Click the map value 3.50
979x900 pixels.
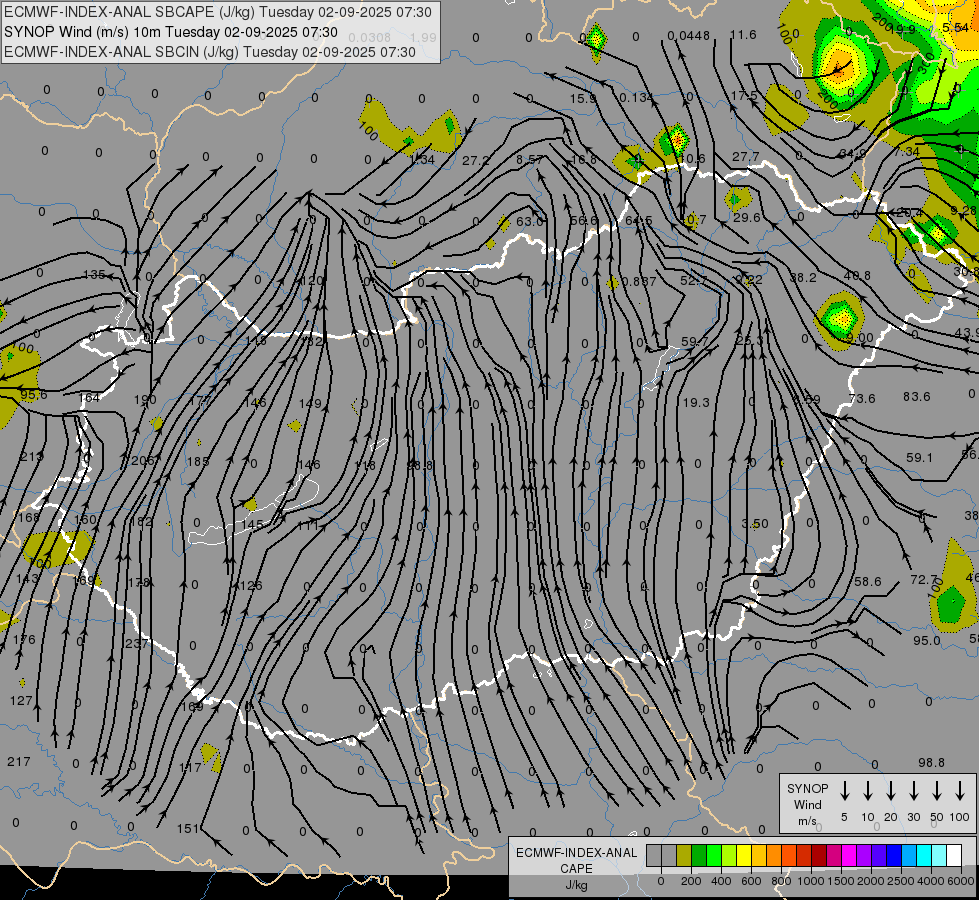click(755, 523)
